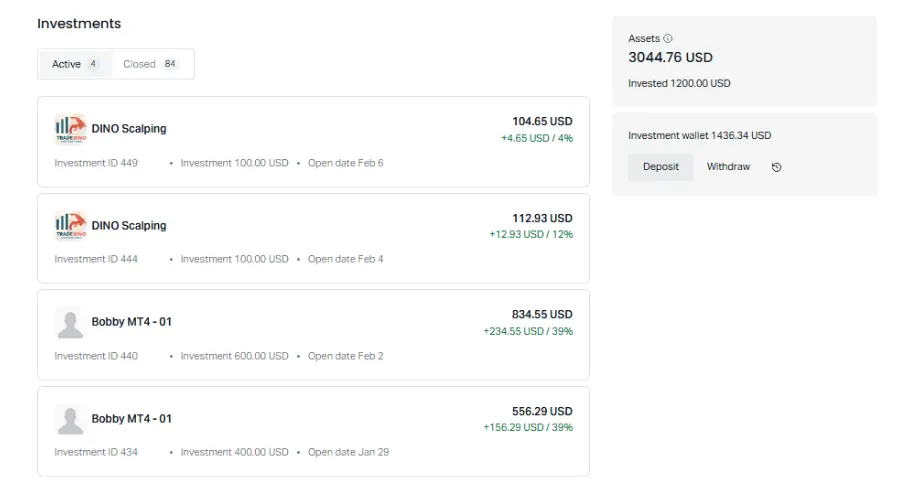Click the Investment wallet 1436.34 USD balance
Screen dimensions: 900x500
point(699,136)
